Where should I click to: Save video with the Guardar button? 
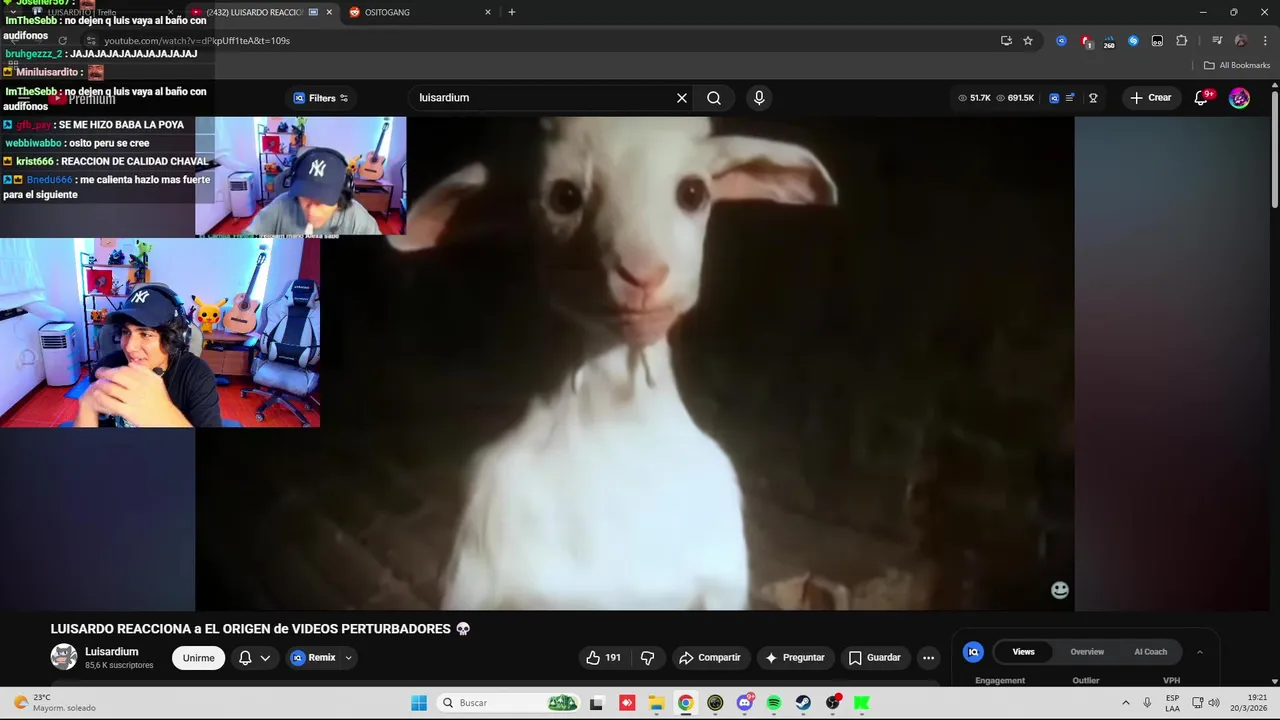[874, 658]
